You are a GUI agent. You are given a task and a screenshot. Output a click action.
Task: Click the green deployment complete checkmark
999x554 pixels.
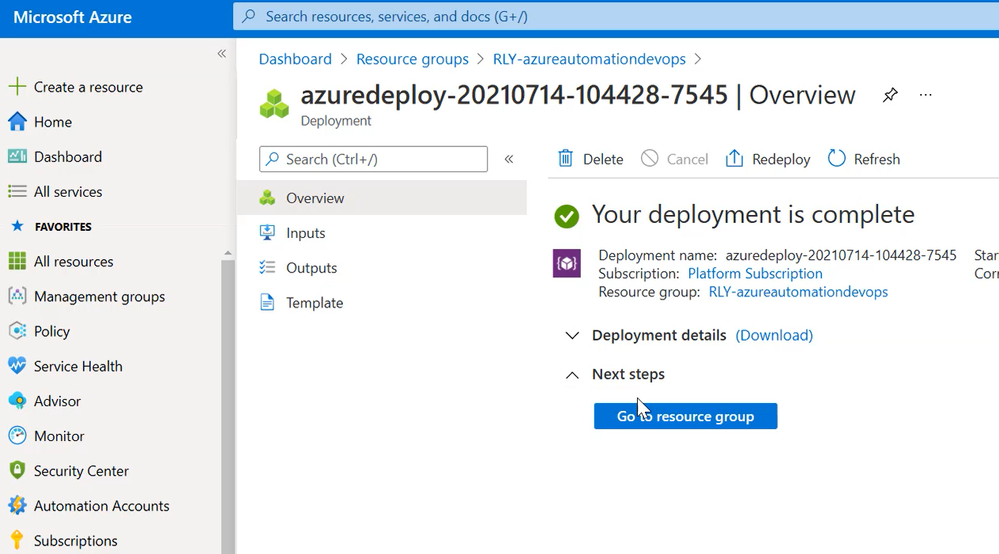[x=566, y=217]
